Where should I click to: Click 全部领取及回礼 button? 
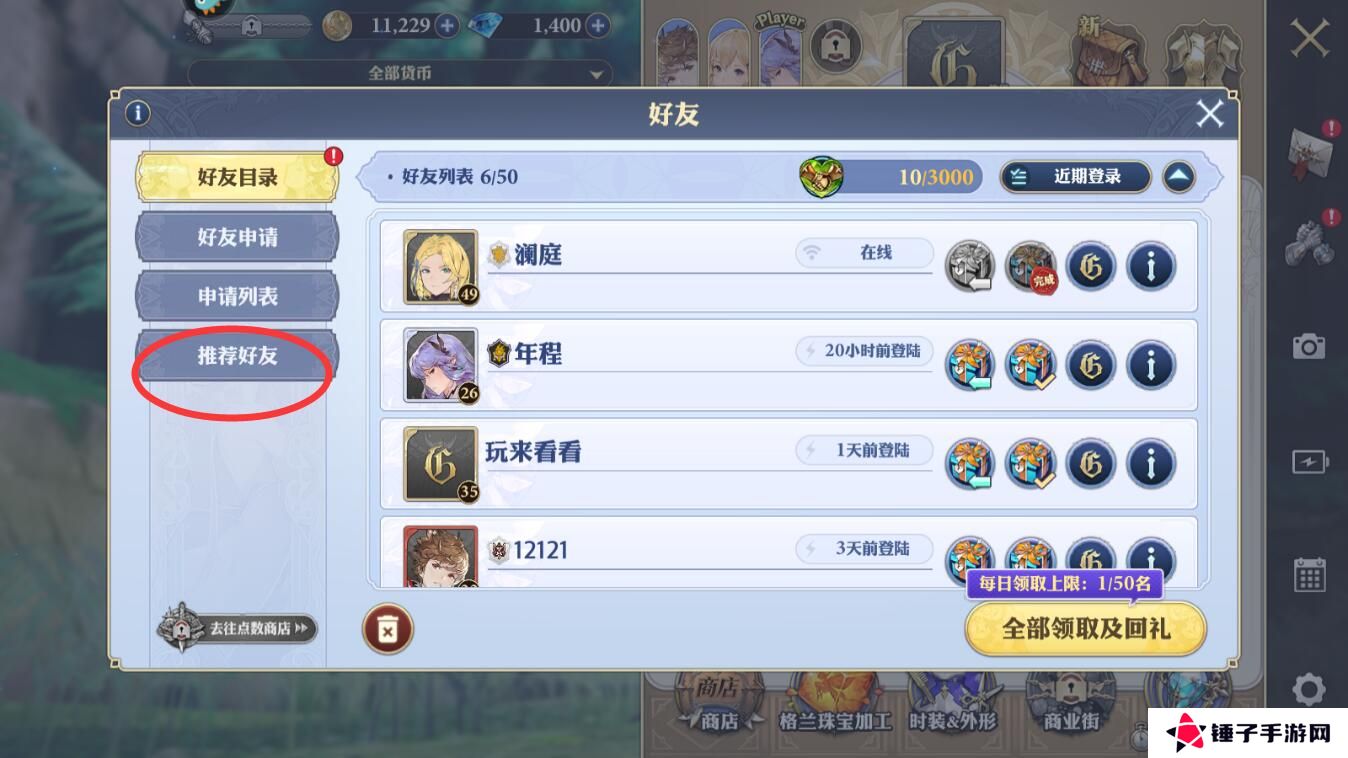1086,628
